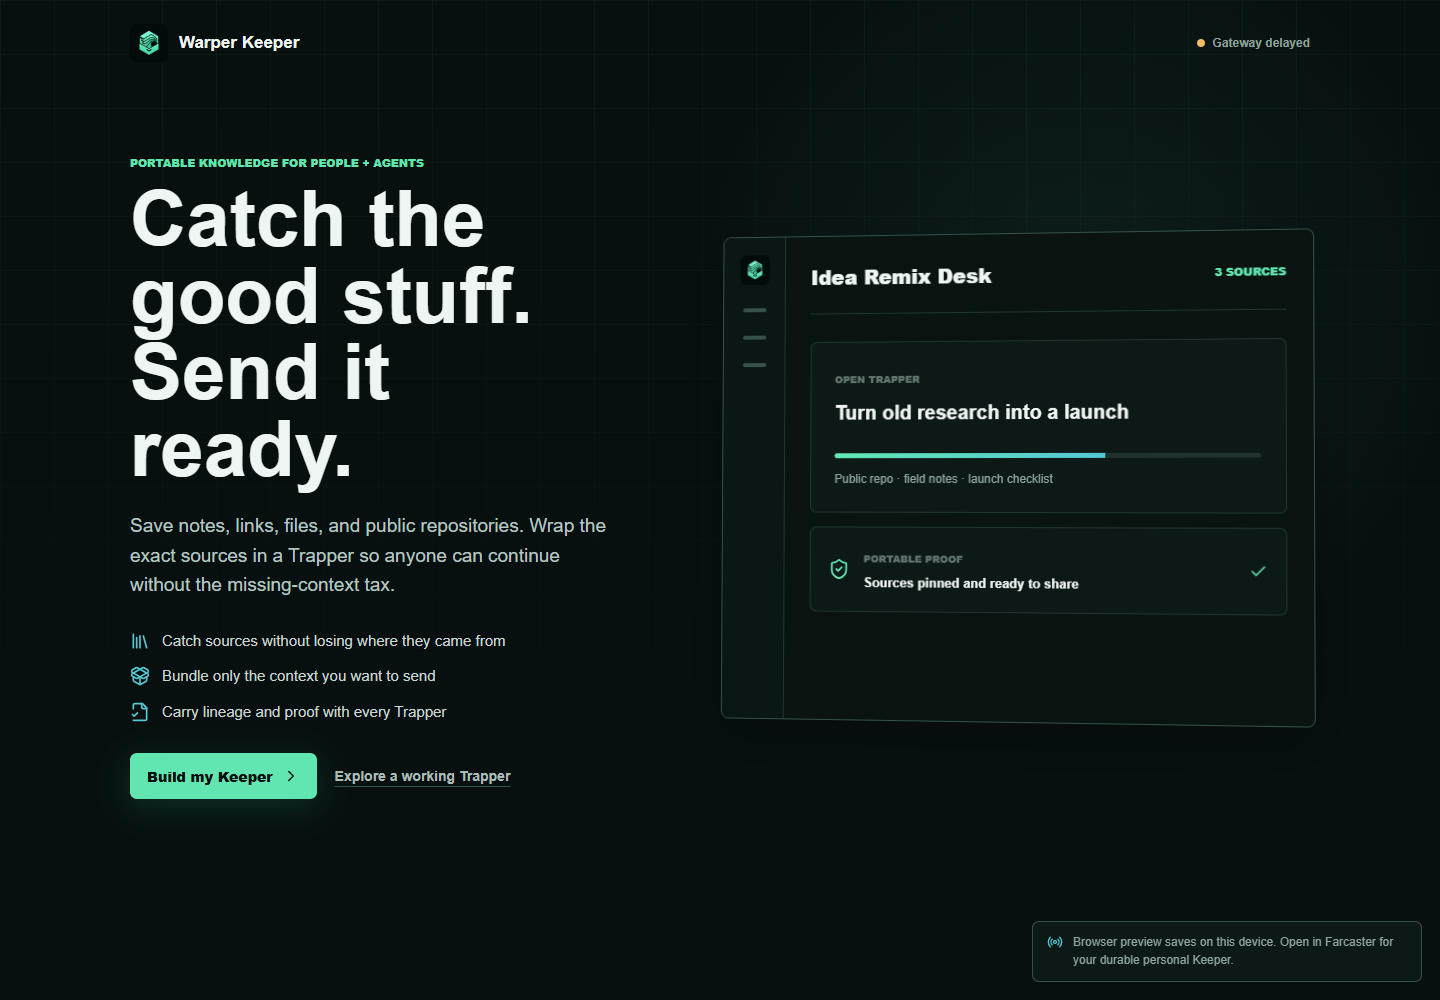1440x1000 pixels.
Task: Click the Idea Remix Desk title
Action: [901, 277]
